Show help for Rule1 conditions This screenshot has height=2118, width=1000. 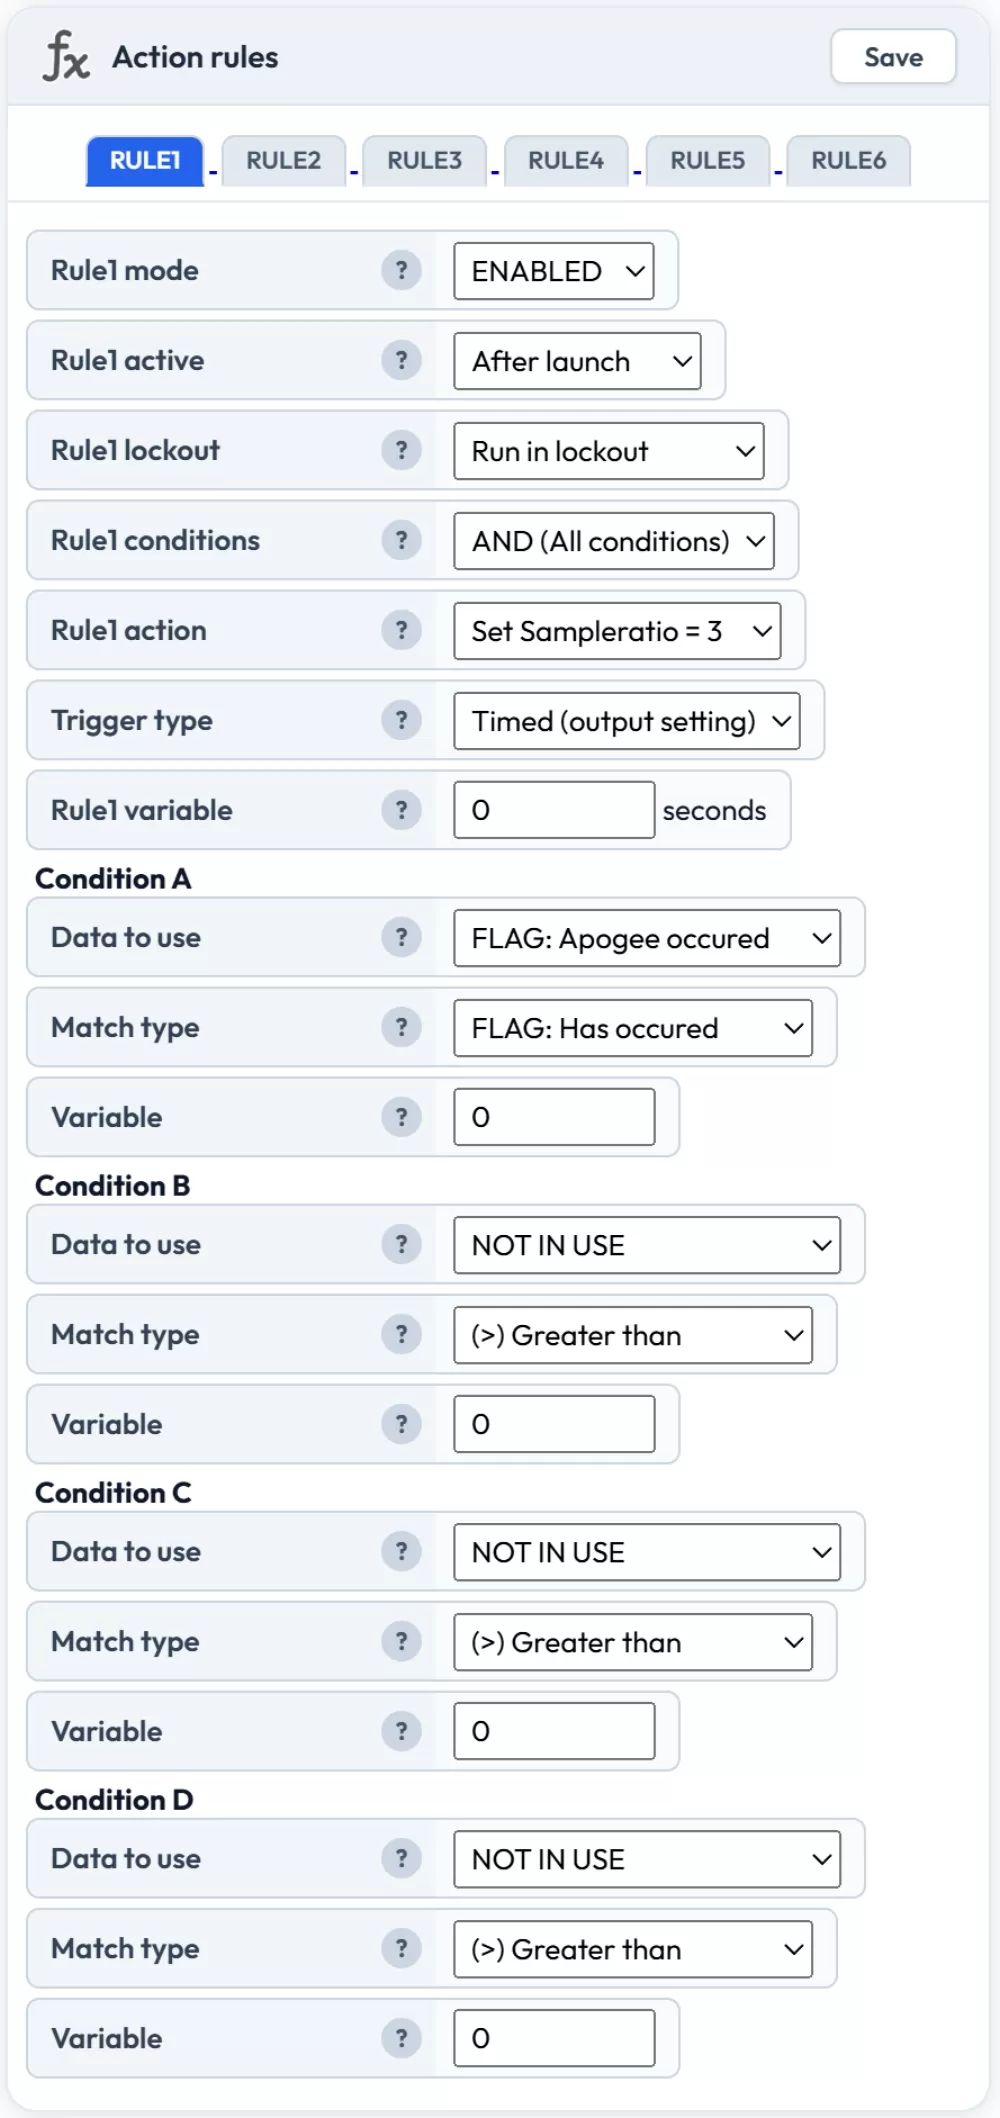pos(401,540)
